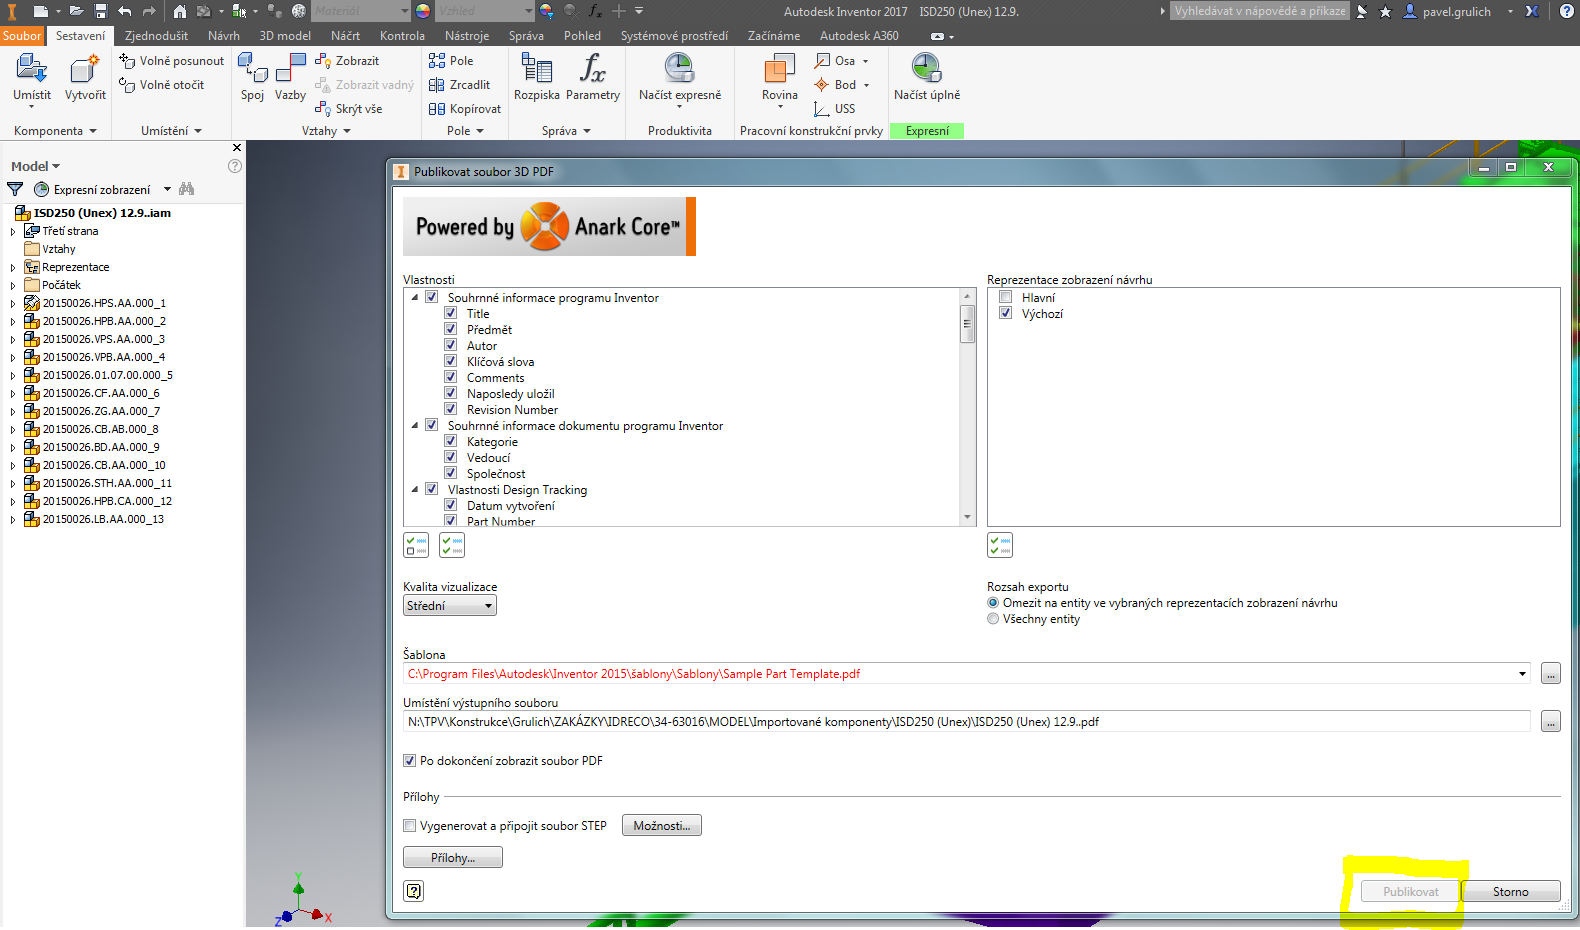Toggle the Revision Number checkbox
This screenshot has height=930, width=1580.
pyautogui.click(x=451, y=409)
